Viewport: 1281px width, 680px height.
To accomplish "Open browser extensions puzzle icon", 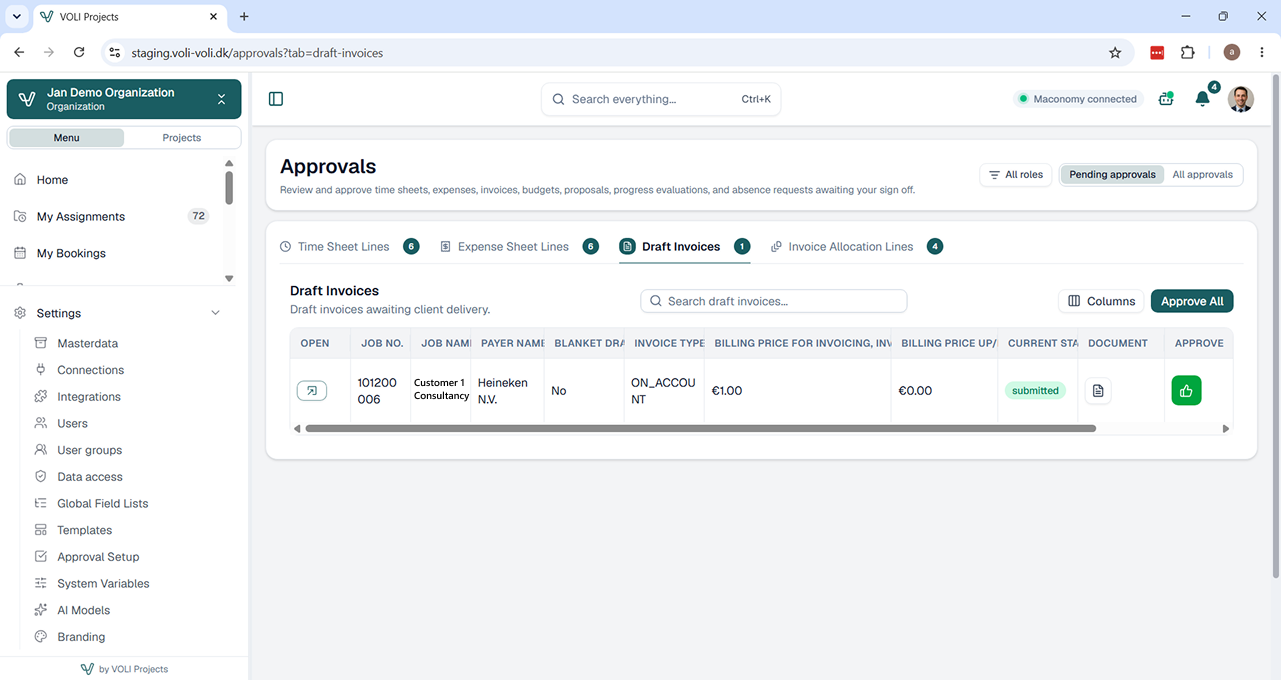I will pos(1188,53).
